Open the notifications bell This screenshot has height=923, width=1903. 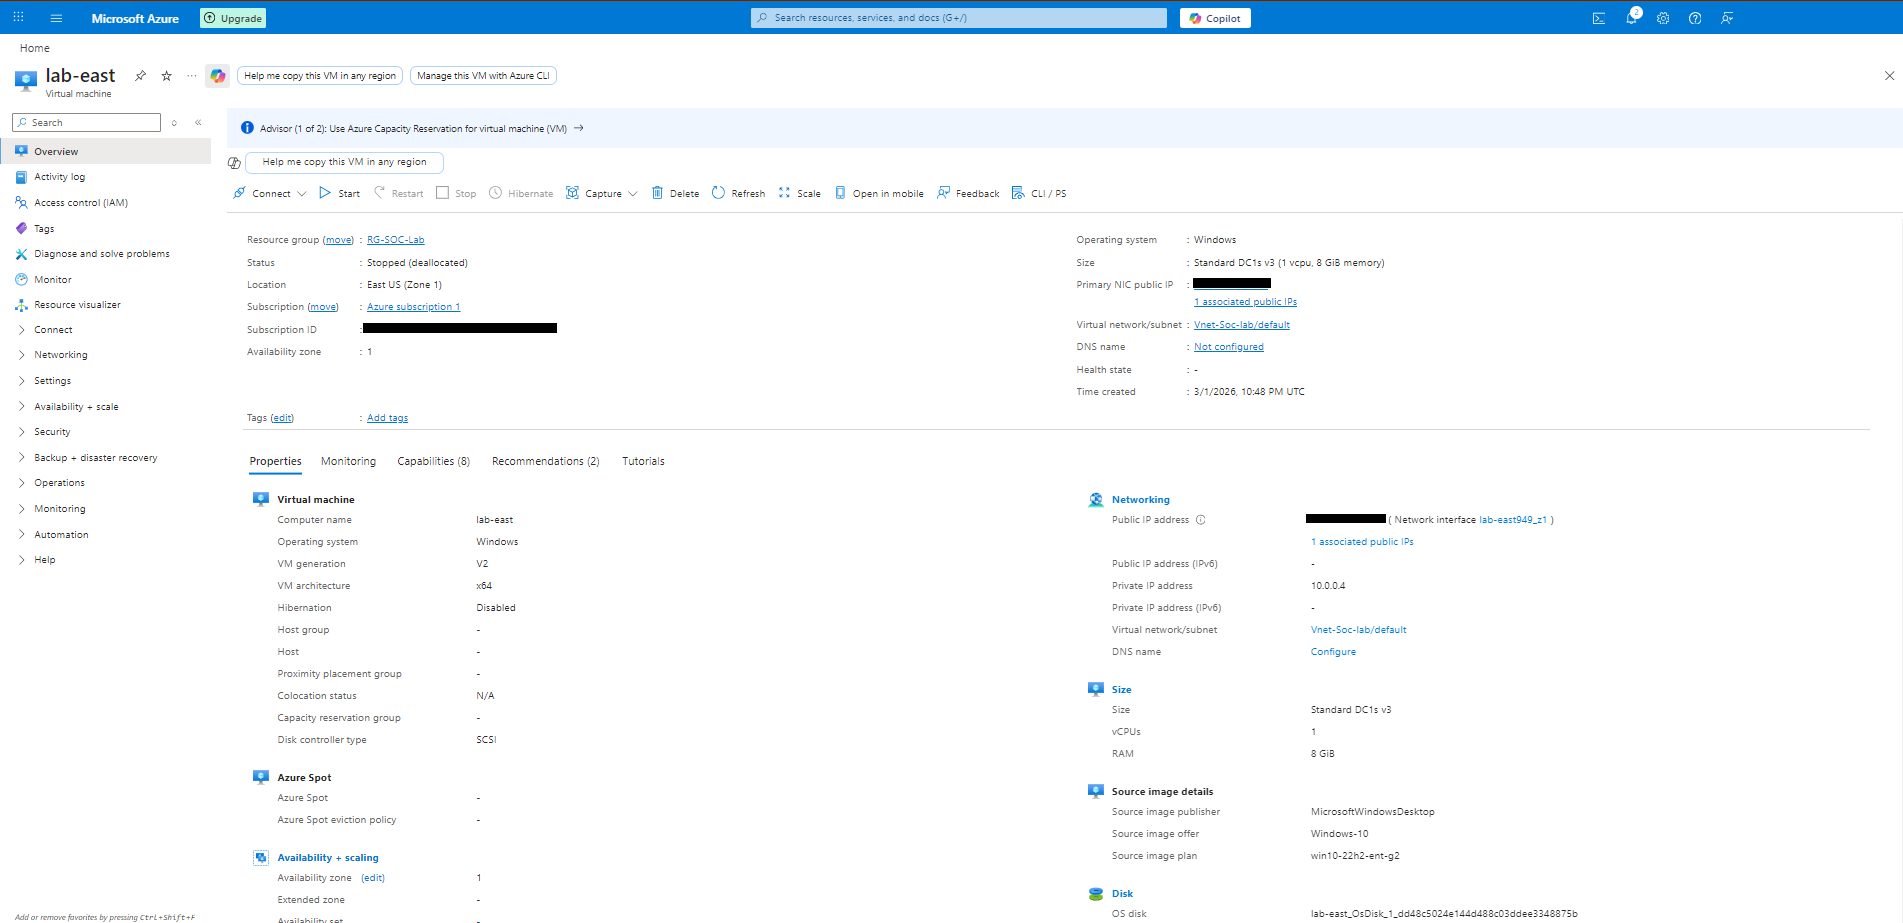point(1631,18)
